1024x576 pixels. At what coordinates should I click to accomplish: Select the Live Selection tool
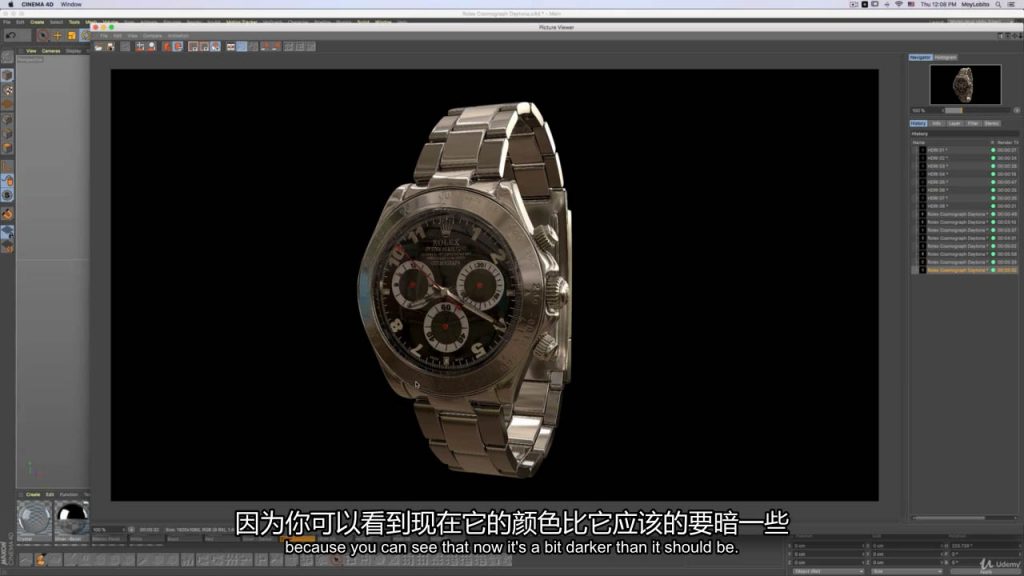click(x=42, y=35)
